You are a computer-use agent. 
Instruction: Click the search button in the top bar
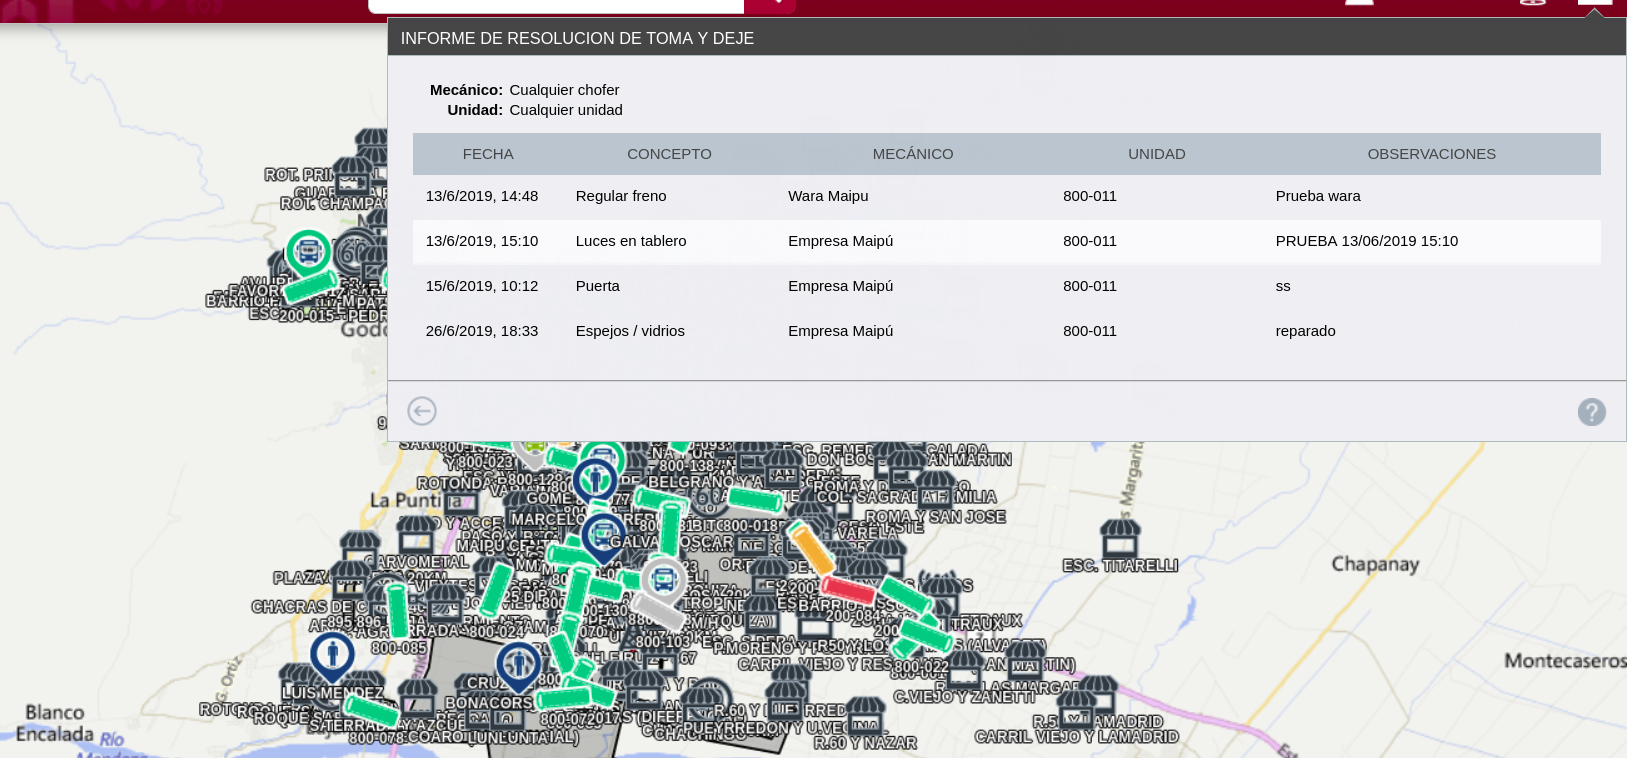click(x=770, y=5)
